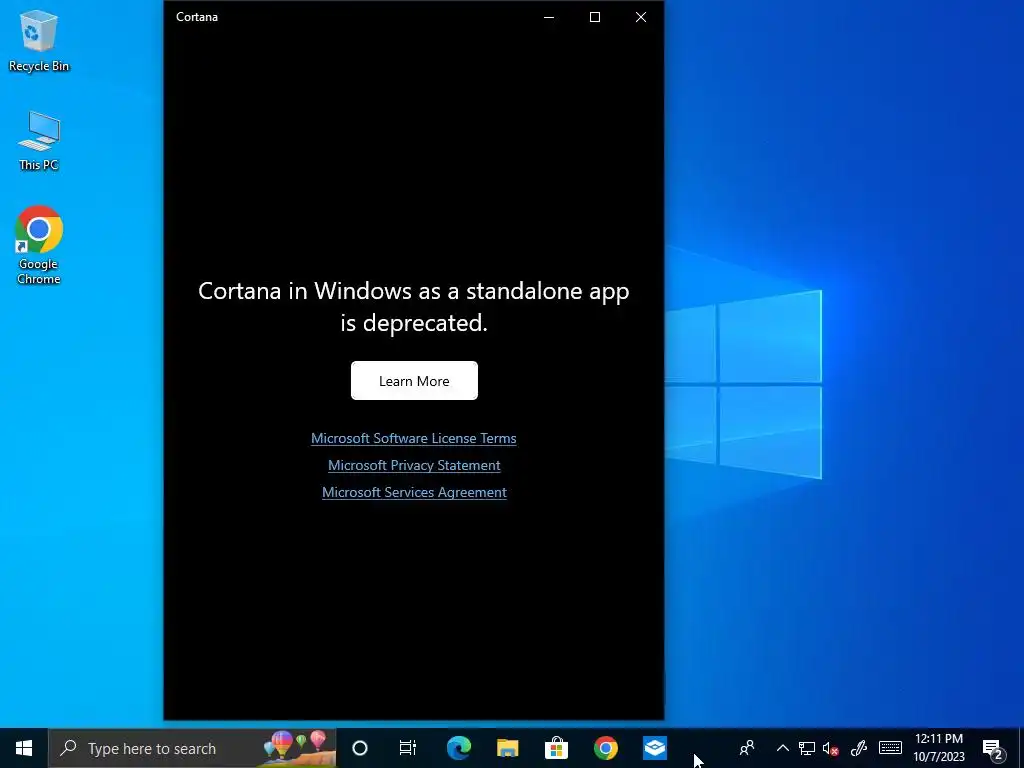Screen dimensions: 1024x768
Task: Select the This PC desktop icon
Action: pyautogui.click(x=39, y=140)
